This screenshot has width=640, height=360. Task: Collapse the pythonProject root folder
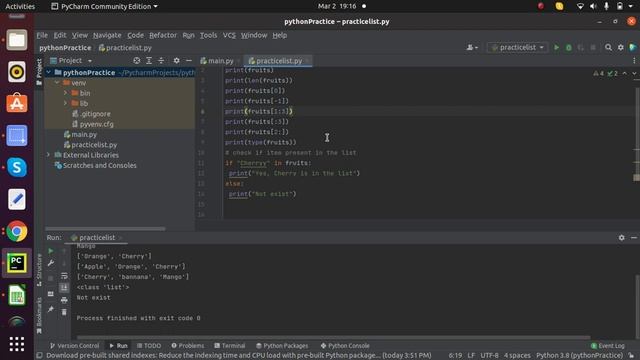click(49, 73)
